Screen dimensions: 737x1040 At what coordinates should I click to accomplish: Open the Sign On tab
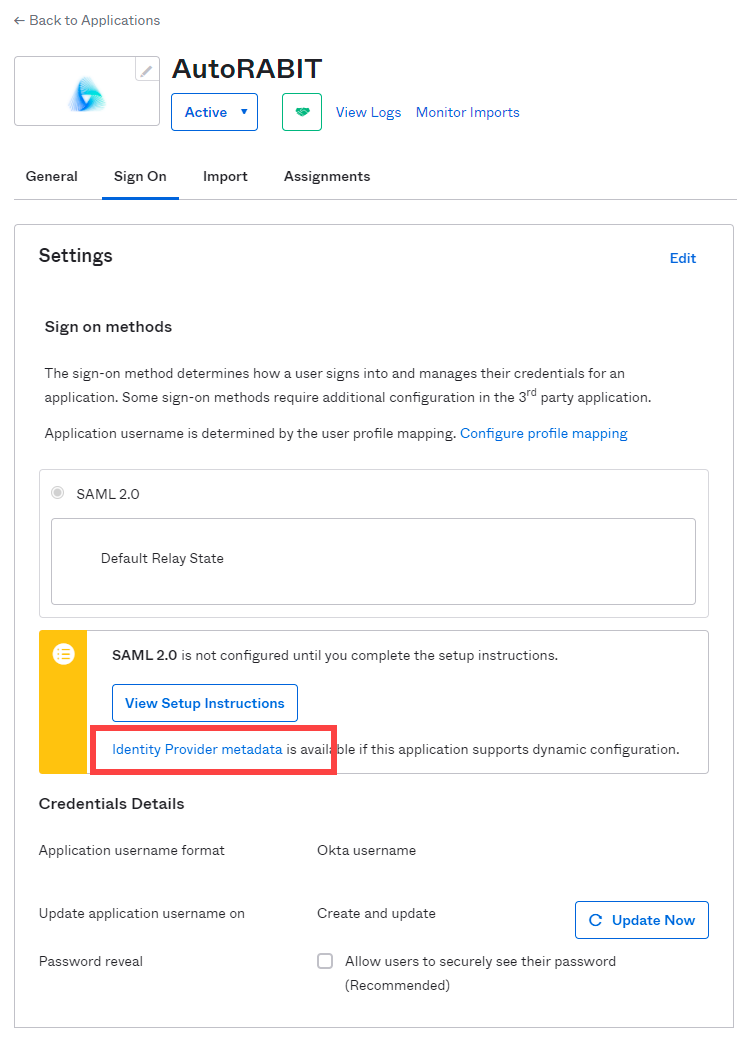coord(140,176)
